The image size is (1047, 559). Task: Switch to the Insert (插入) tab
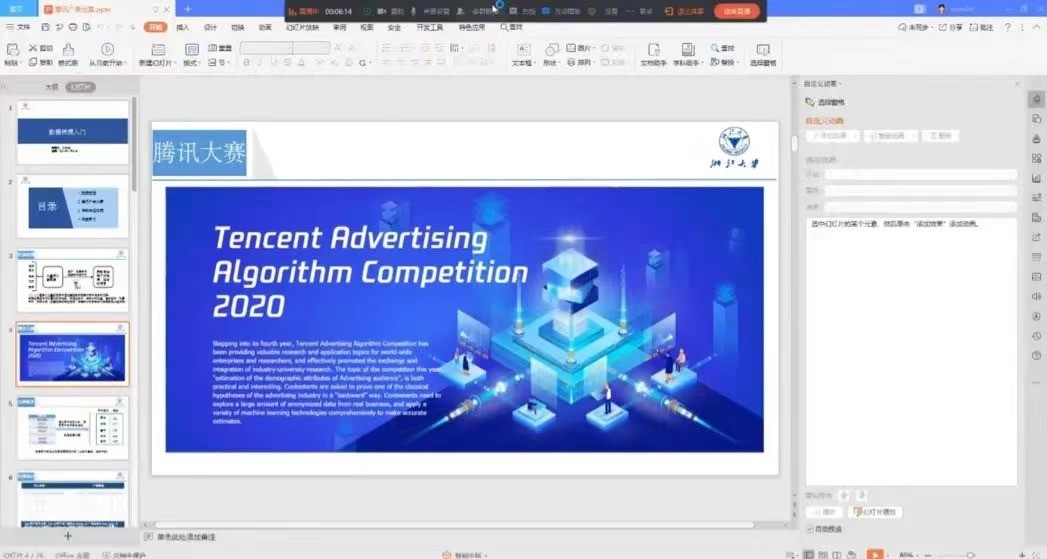pyautogui.click(x=182, y=27)
